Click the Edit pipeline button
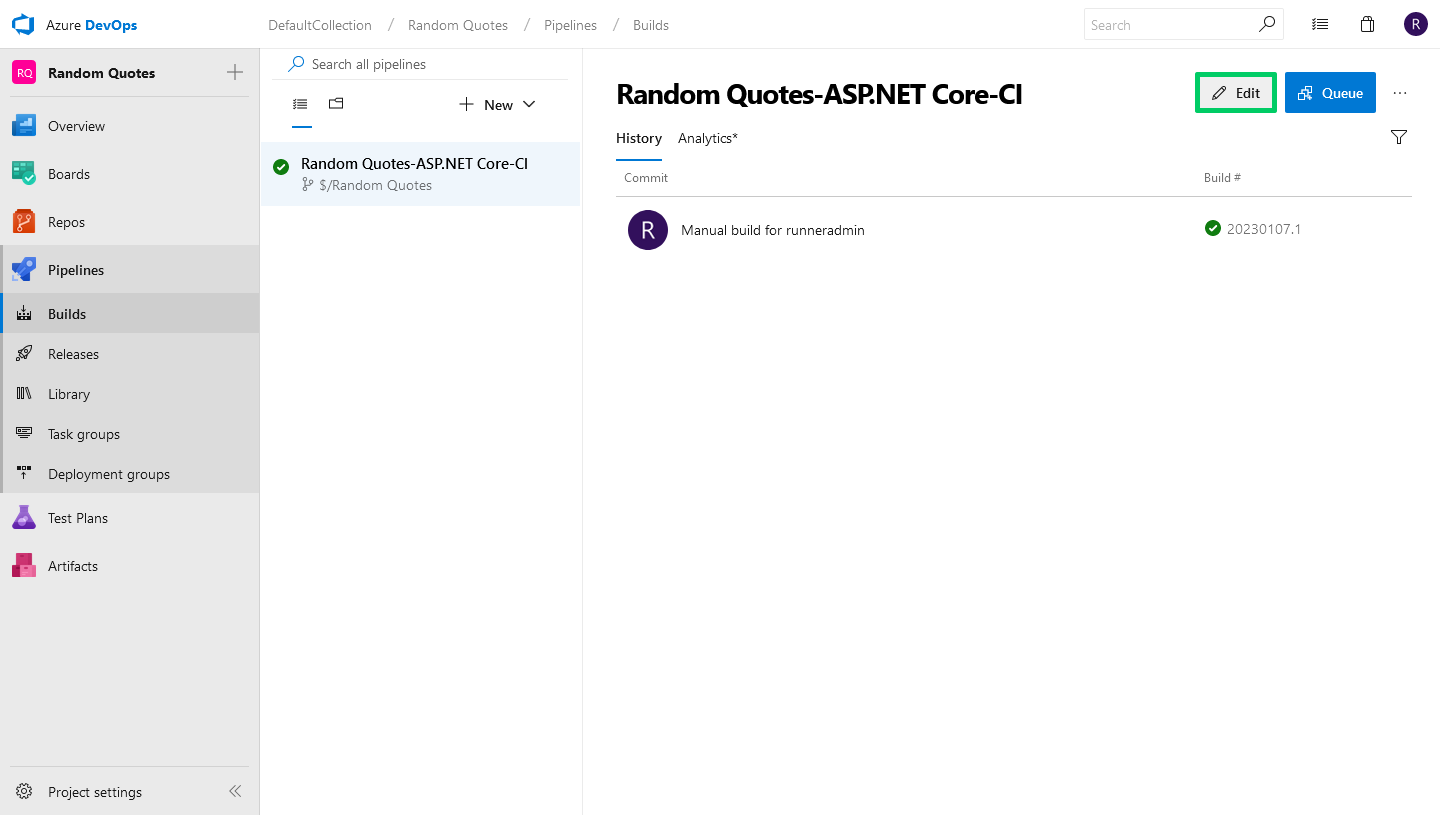Screen dimensions: 1440x815 pos(1236,93)
